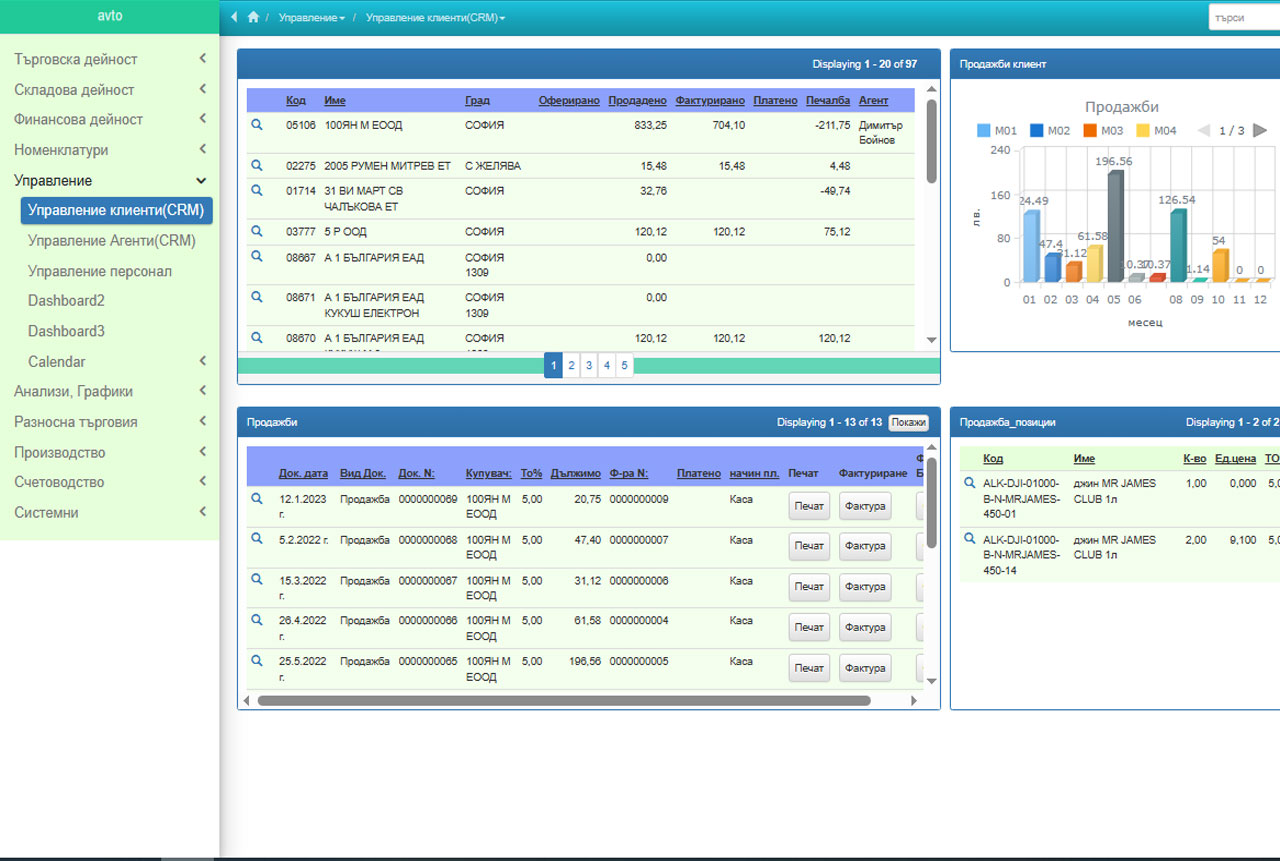Open magnifier for position ending 450-14
This screenshot has height=861, width=1280.
coord(969,539)
